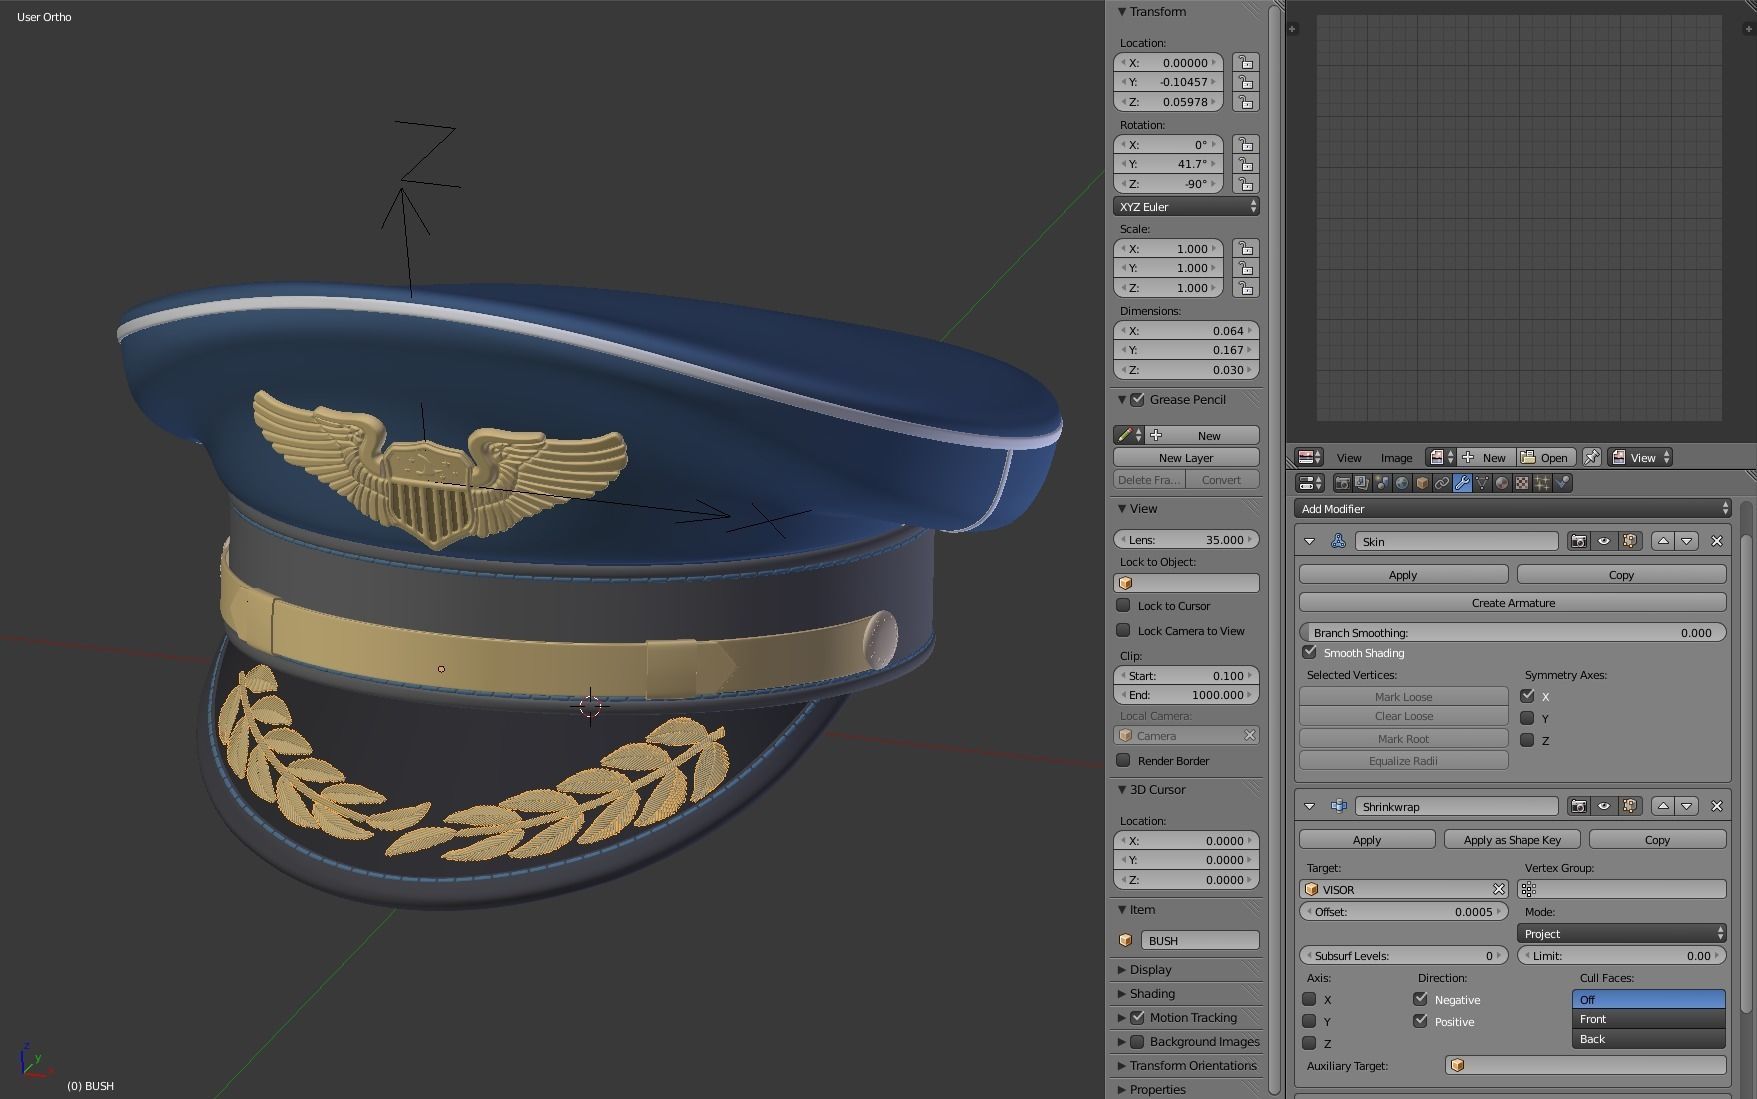
Task: Pin the image in UV editor
Action: pyautogui.click(x=1592, y=457)
